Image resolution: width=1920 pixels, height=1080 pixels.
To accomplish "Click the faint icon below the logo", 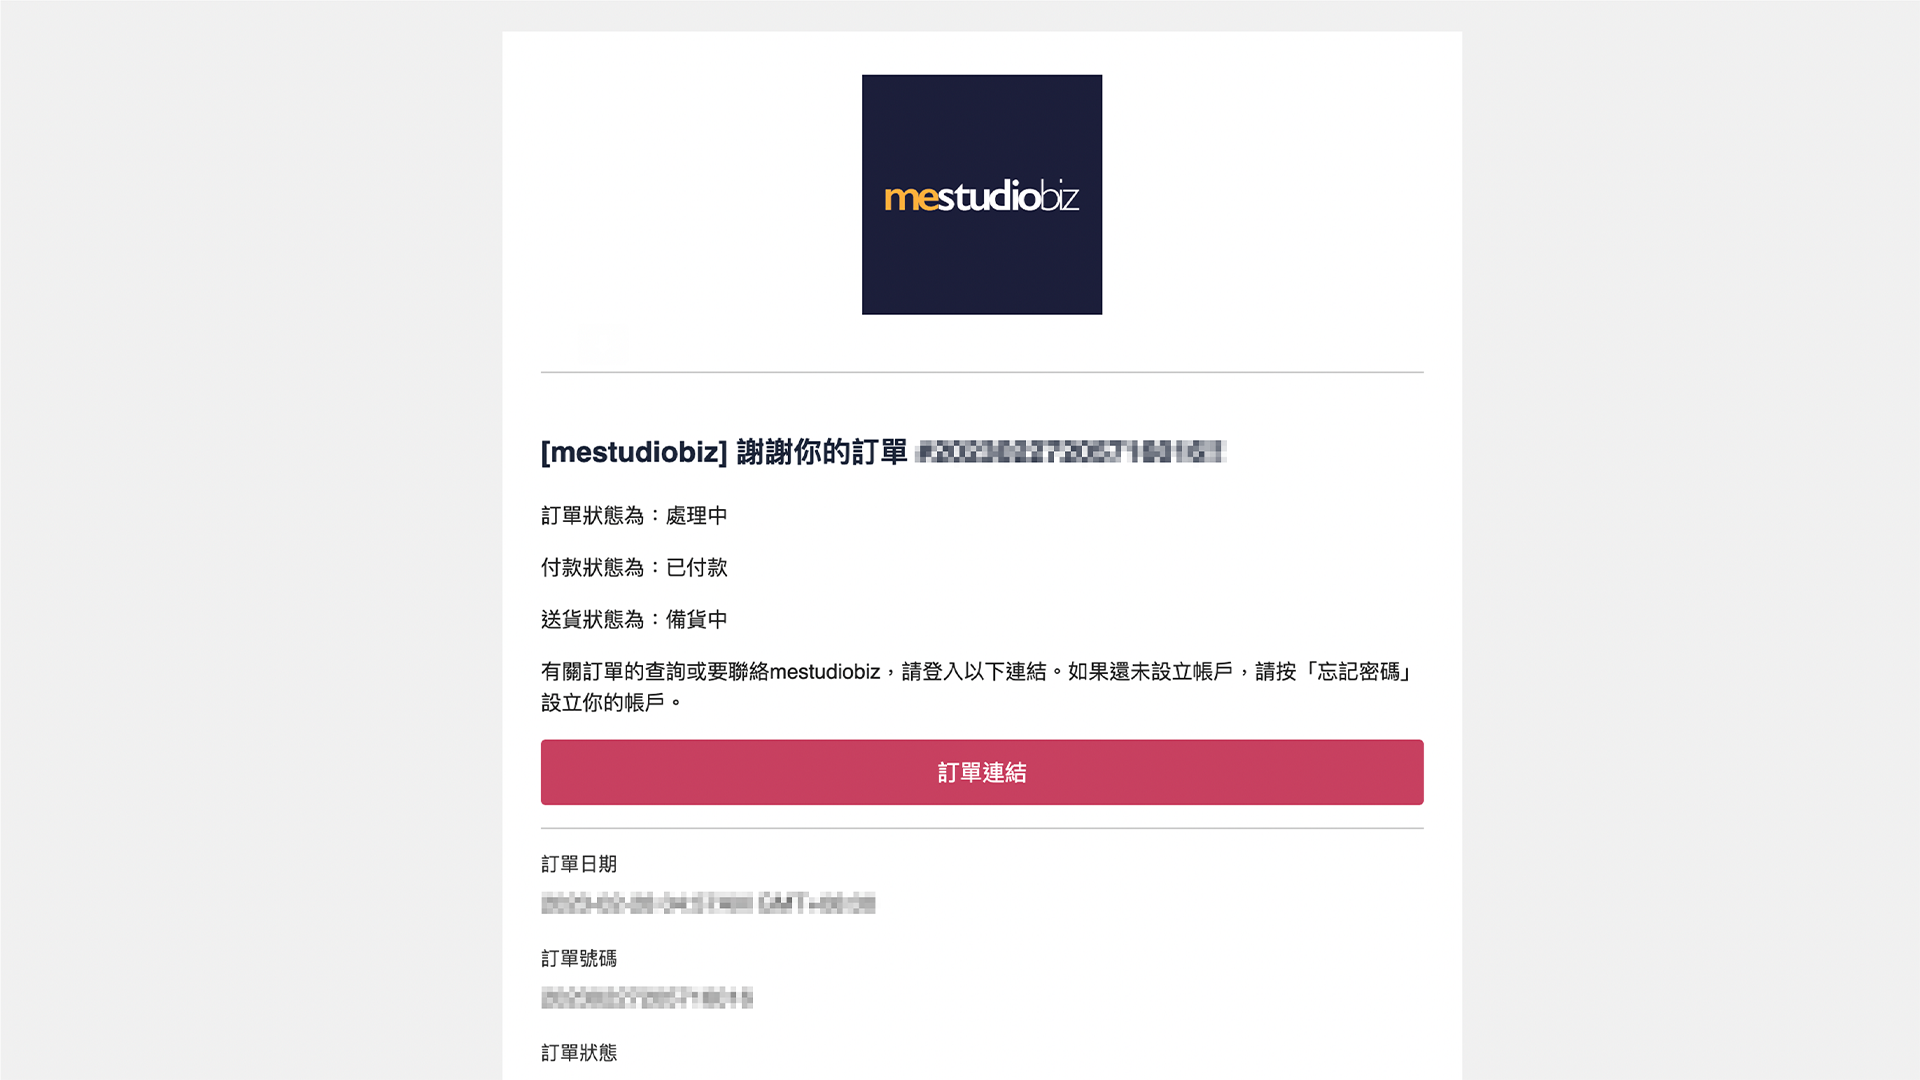I will pos(605,342).
